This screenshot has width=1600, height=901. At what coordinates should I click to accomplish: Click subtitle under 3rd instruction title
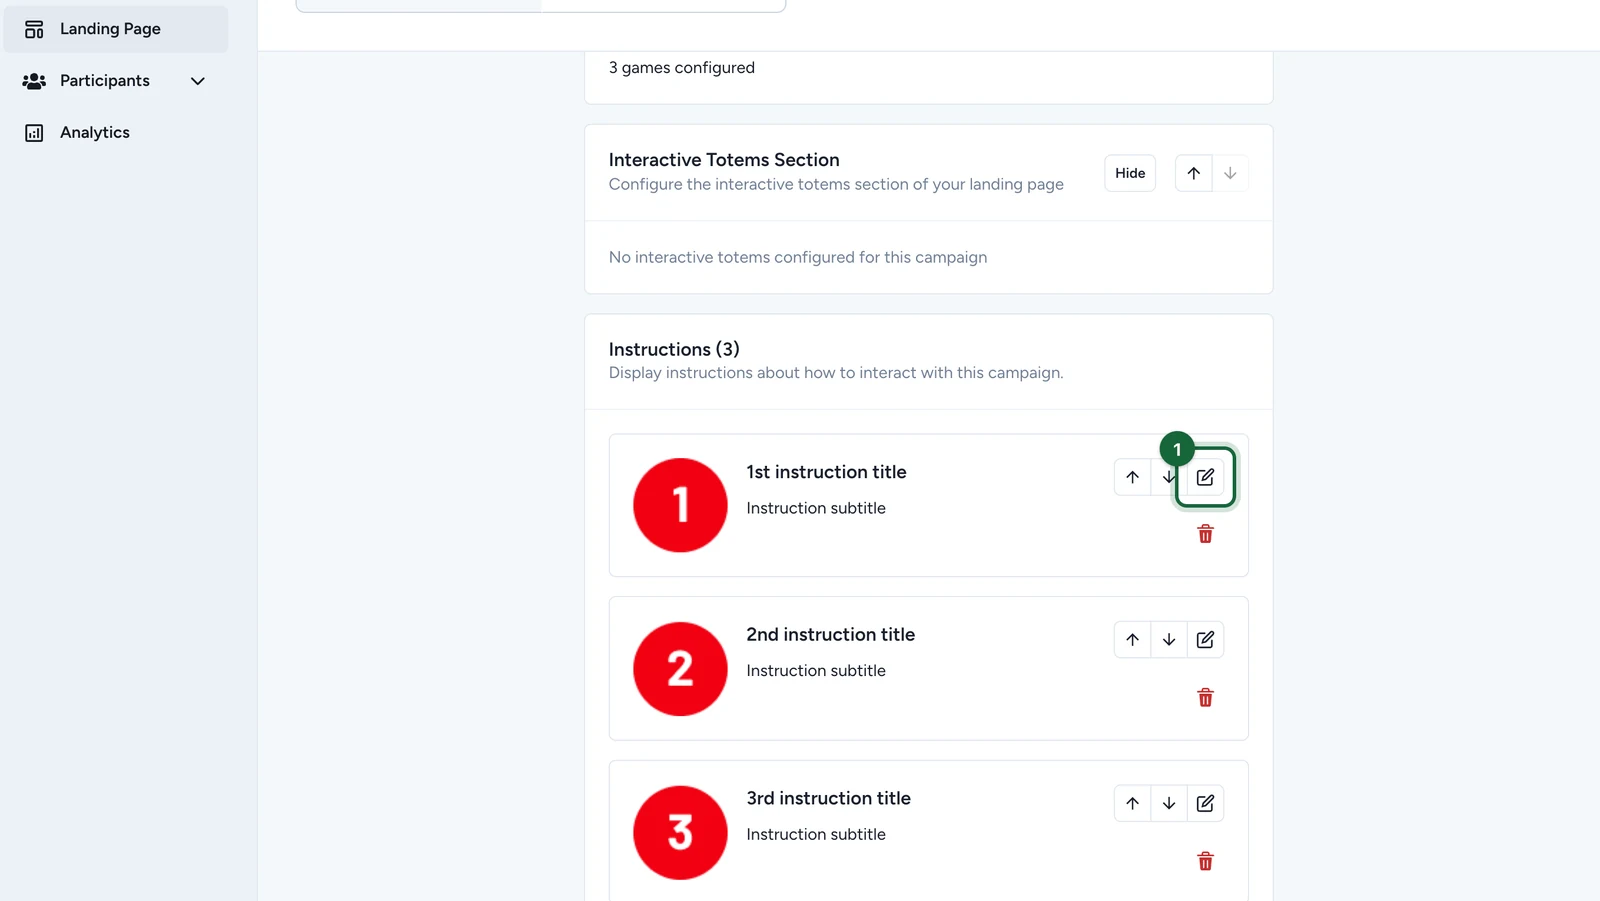[816, 834]
